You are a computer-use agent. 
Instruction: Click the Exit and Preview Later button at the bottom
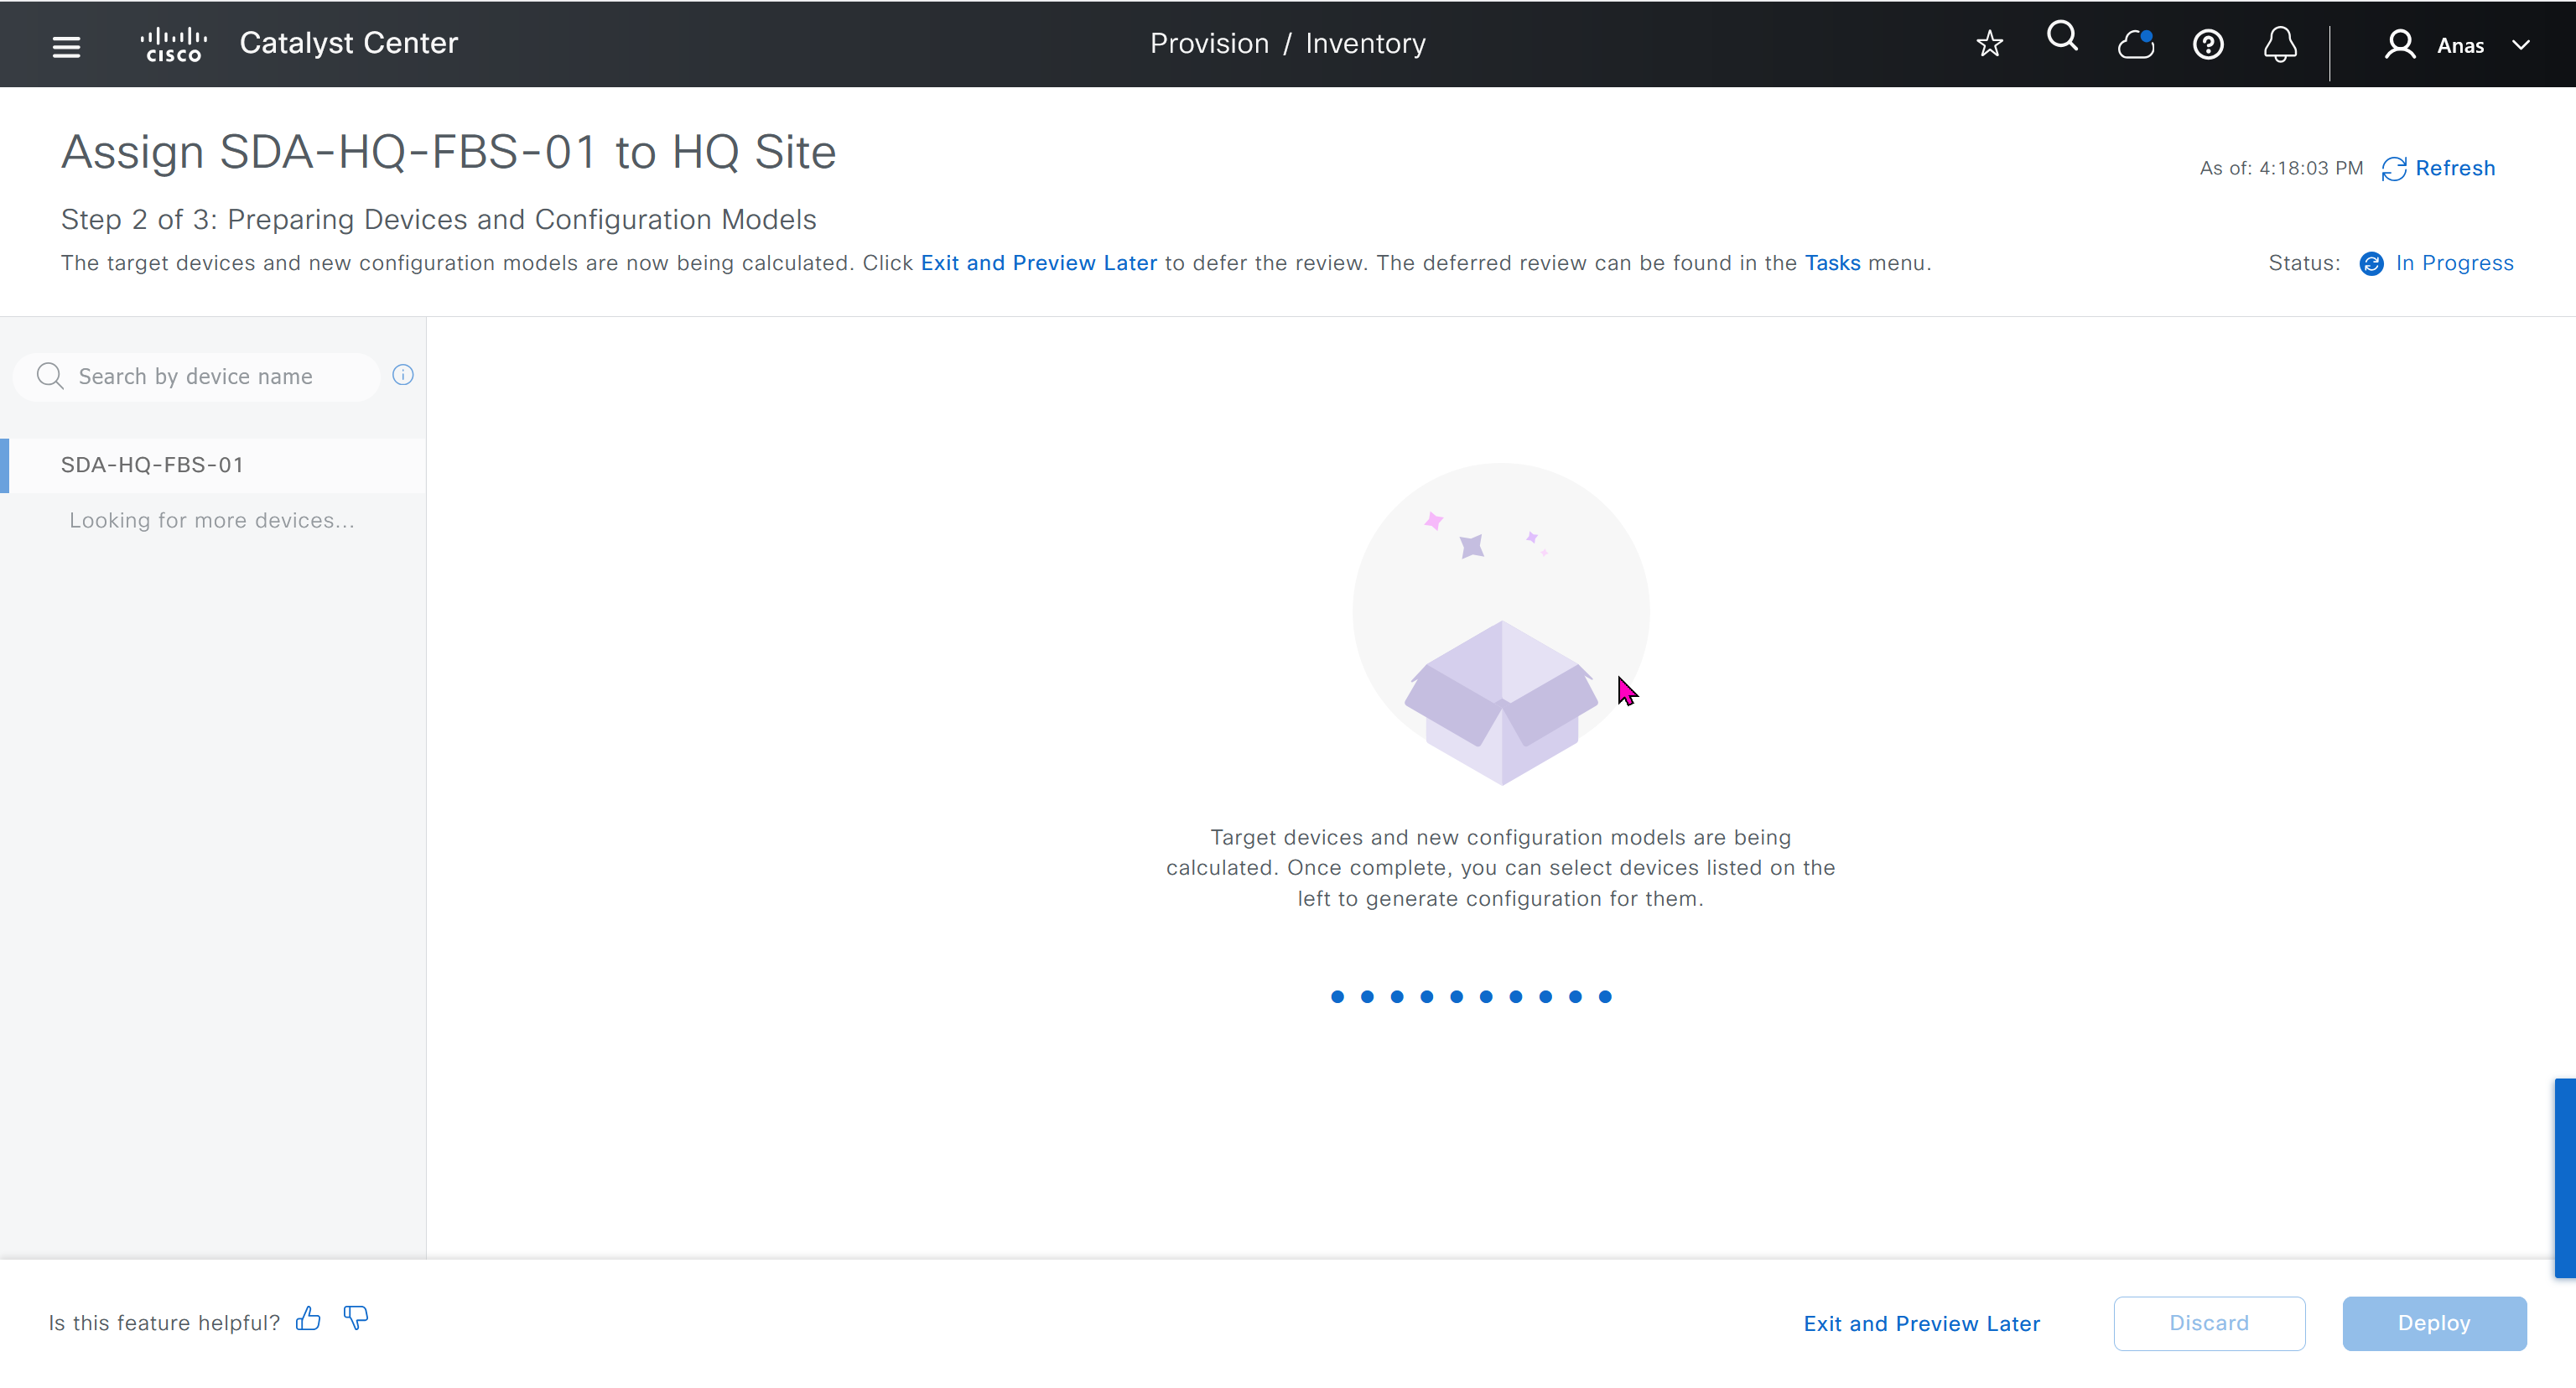[x=1921, y=1323]
